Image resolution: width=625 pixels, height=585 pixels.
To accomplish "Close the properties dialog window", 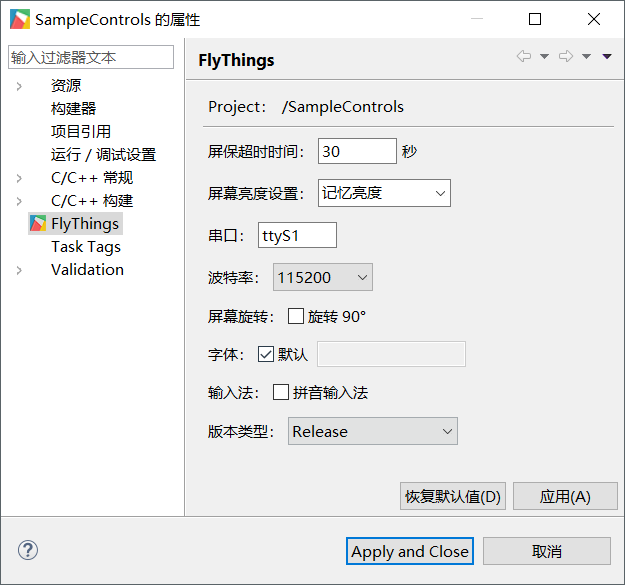I will pyautogui.click(x=594, y=19).
